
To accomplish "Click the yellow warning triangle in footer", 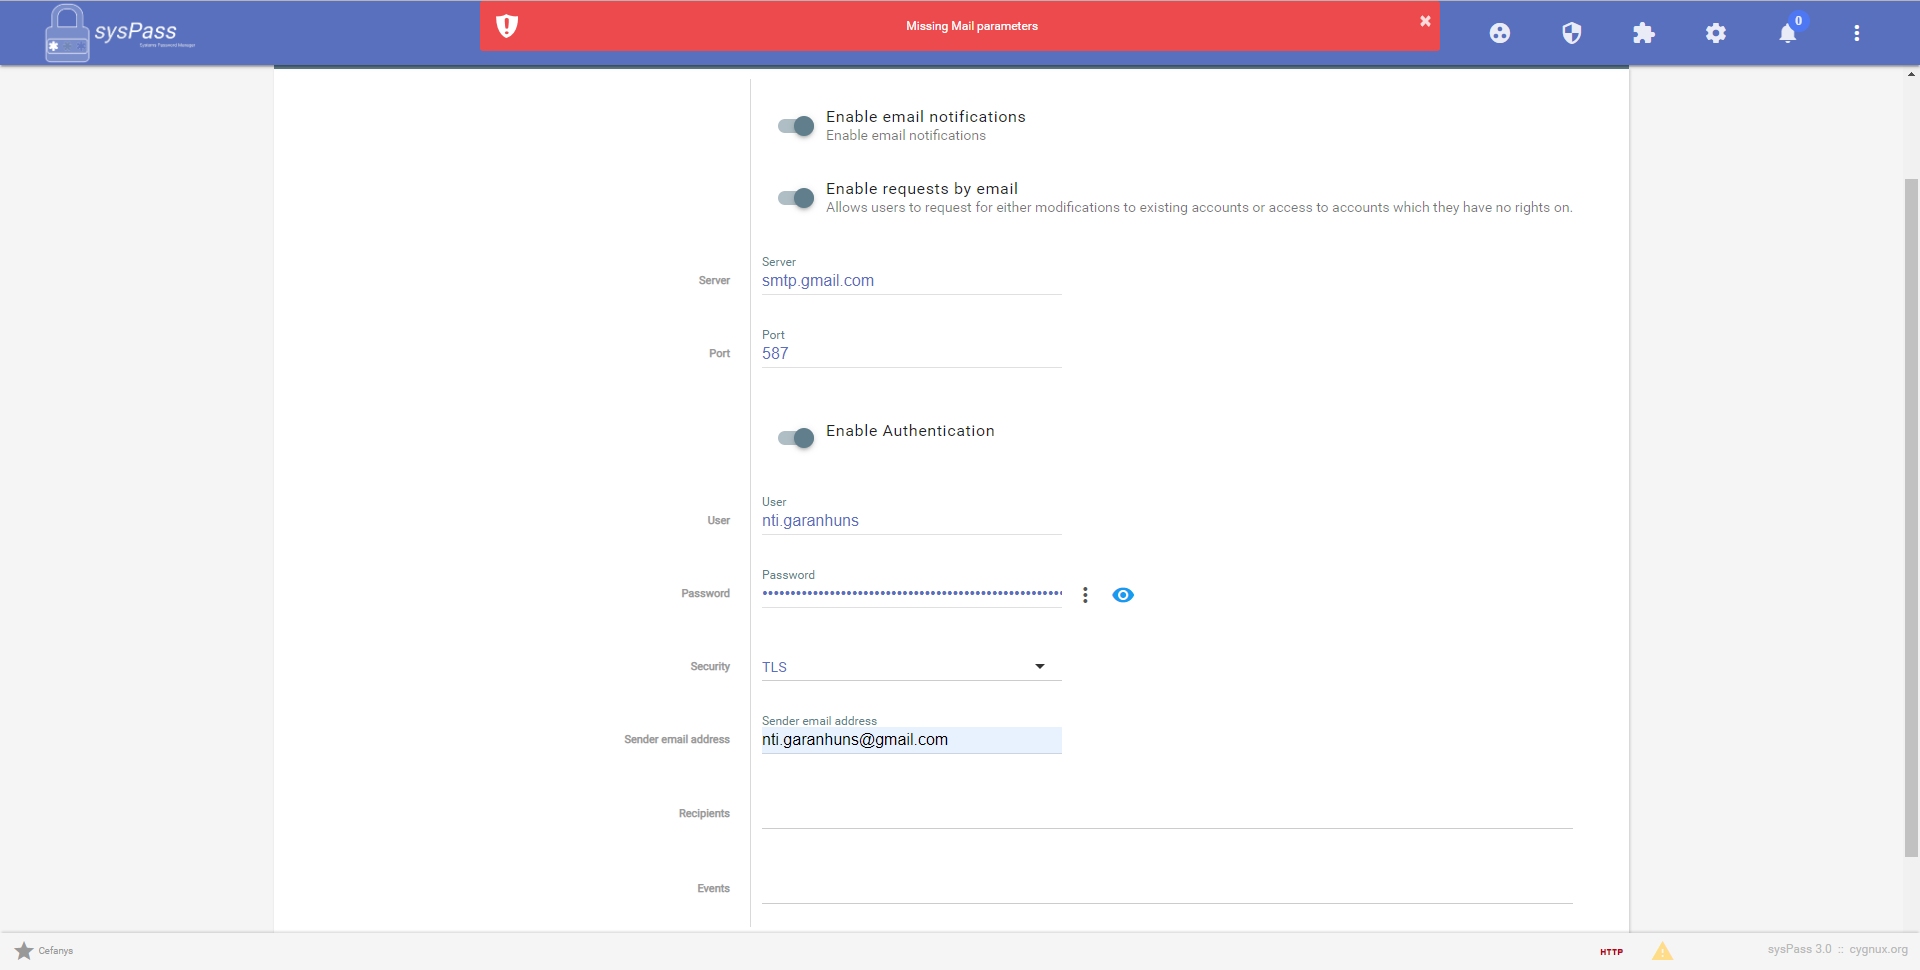I will click(x=1662, y=951).
